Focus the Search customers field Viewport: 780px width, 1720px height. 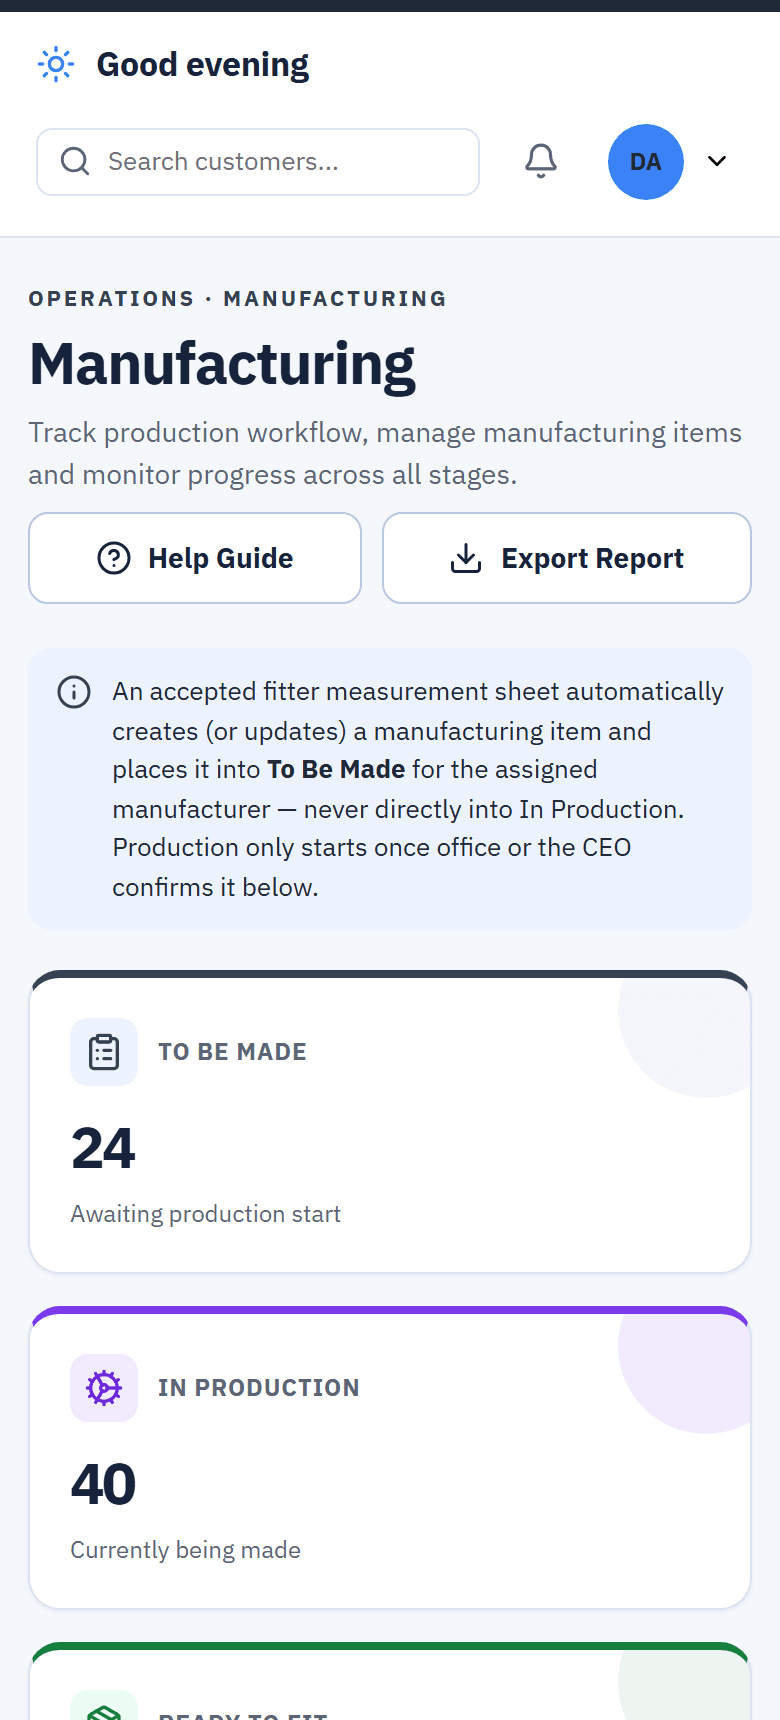[x=258, y=162]
